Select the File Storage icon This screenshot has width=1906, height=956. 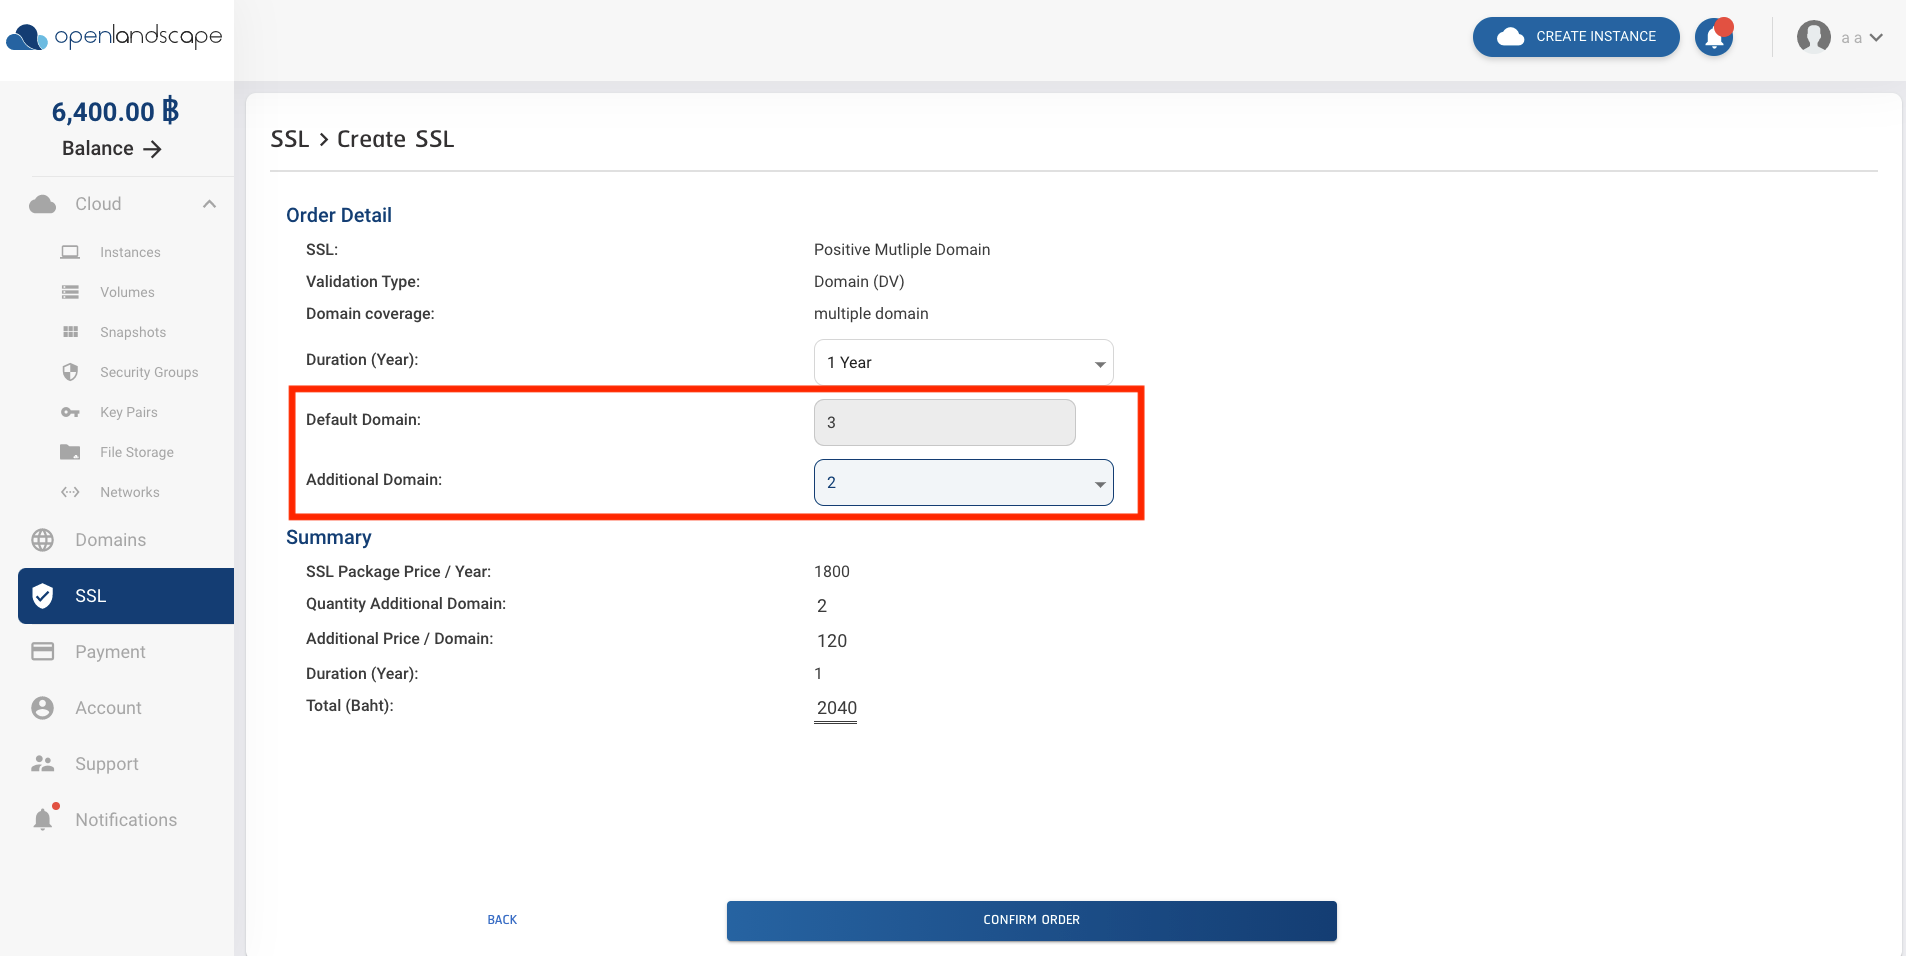[x=136, y=452]
